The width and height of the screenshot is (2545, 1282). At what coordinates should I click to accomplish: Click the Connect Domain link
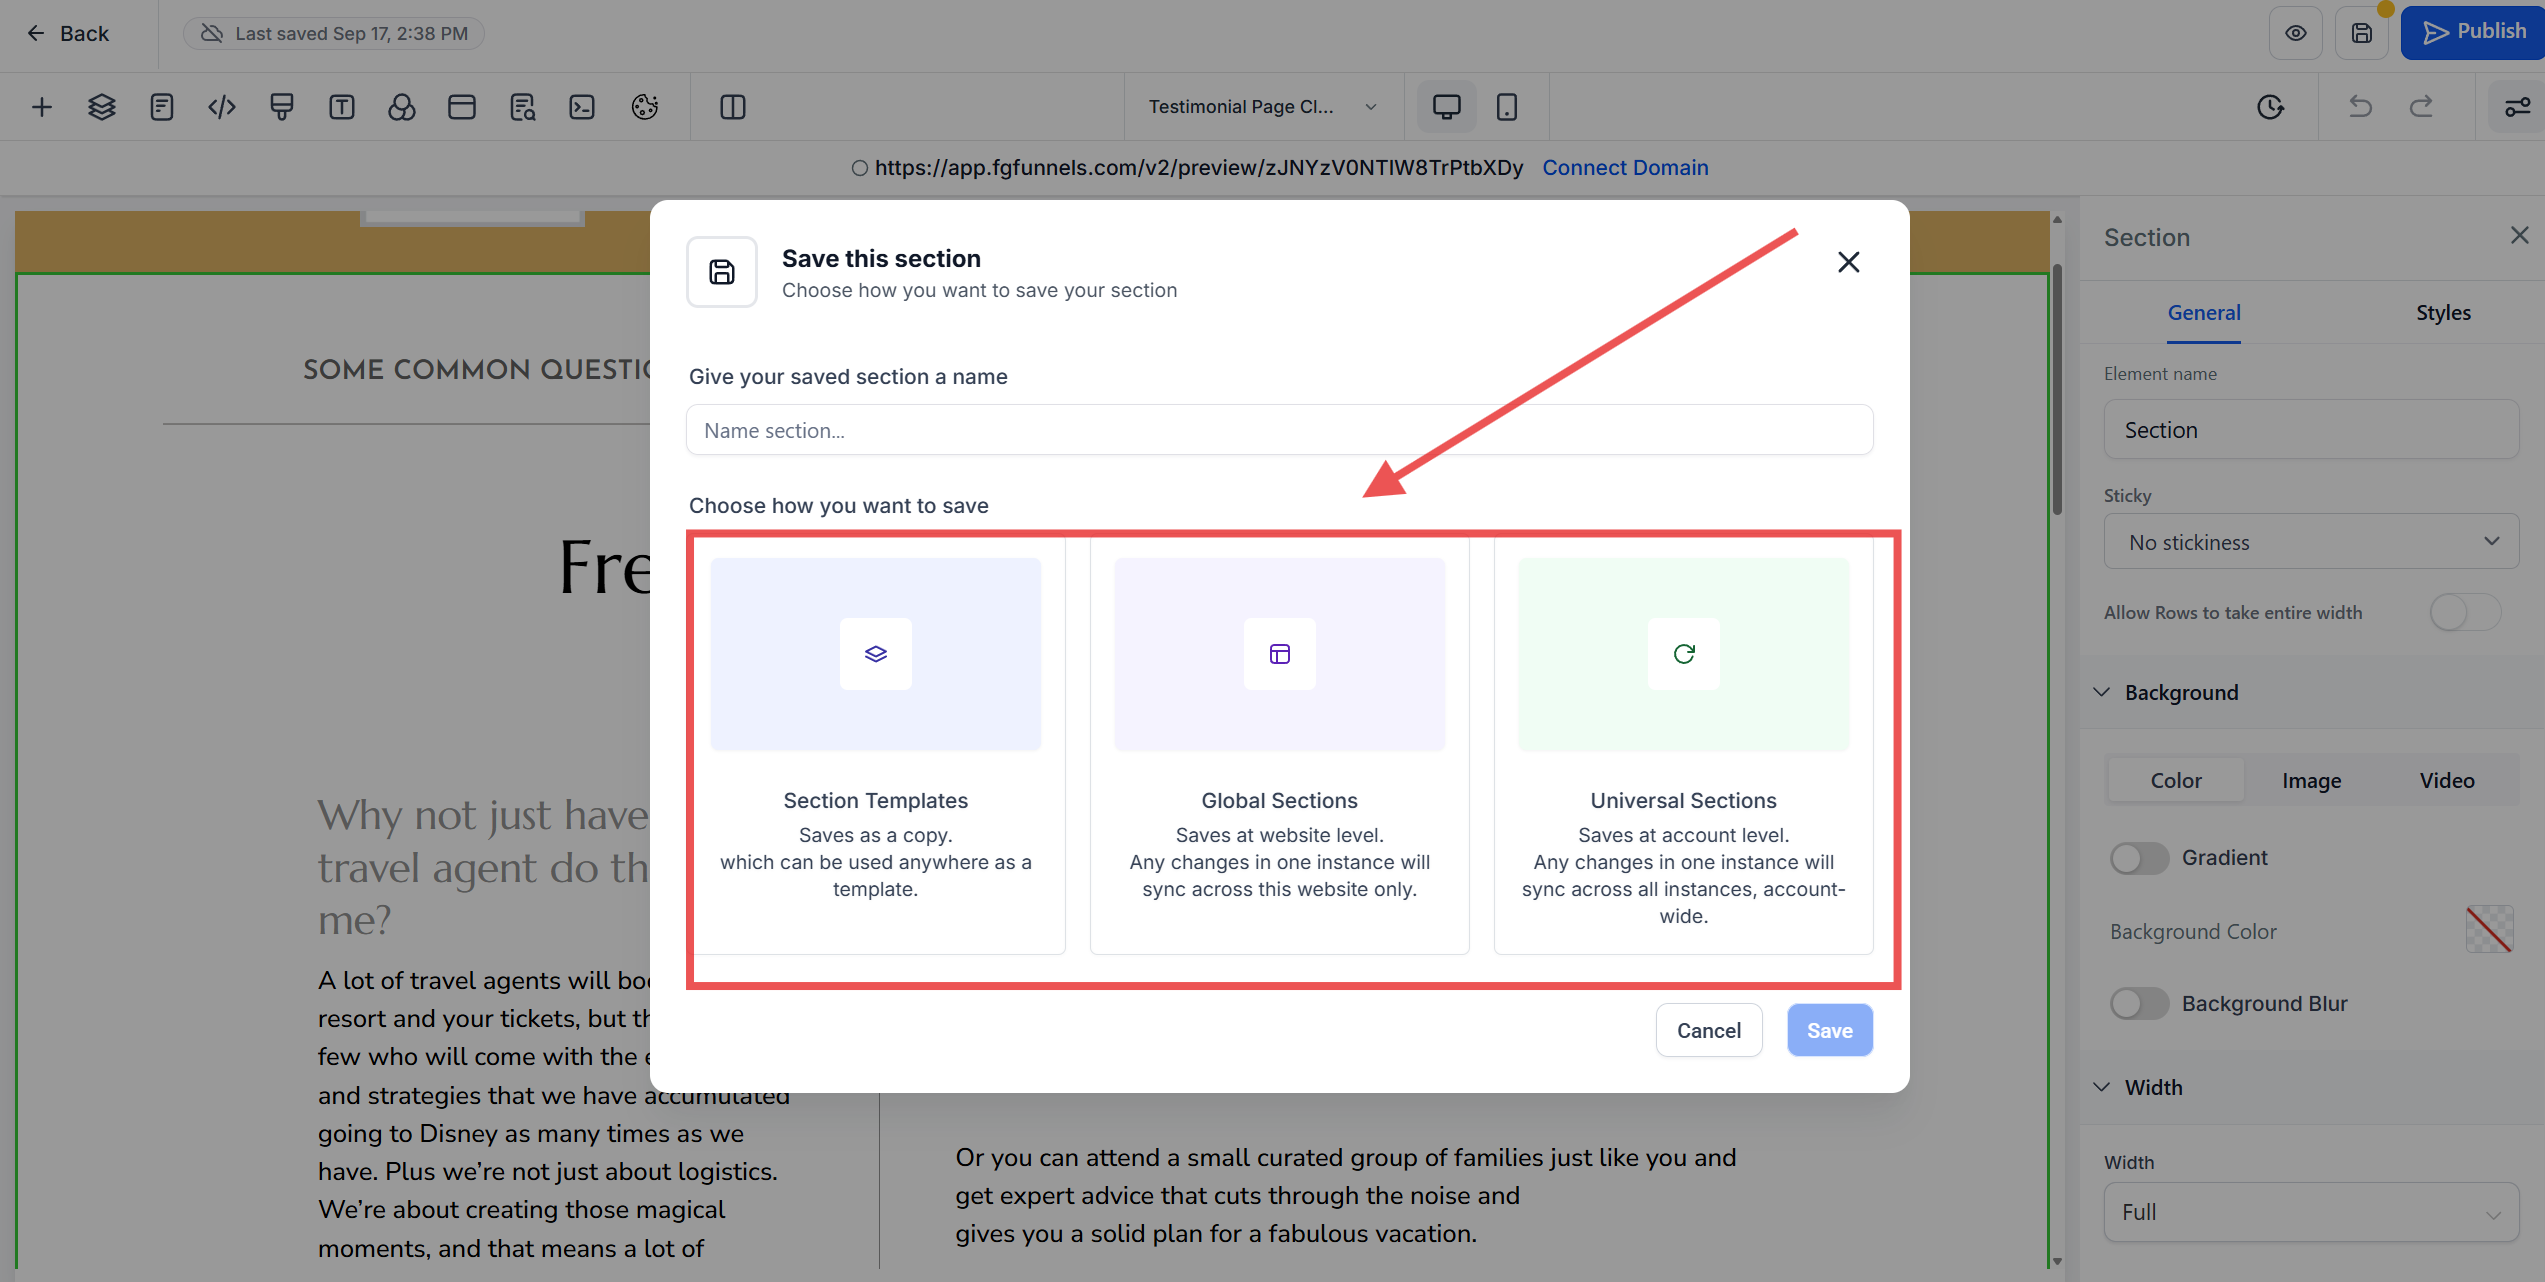(1625, 168)
